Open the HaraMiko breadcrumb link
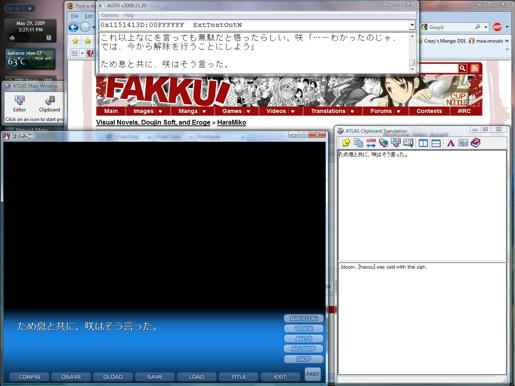This screenshot has width=515, height=386. pyautogui.click(x=232, y=122)
